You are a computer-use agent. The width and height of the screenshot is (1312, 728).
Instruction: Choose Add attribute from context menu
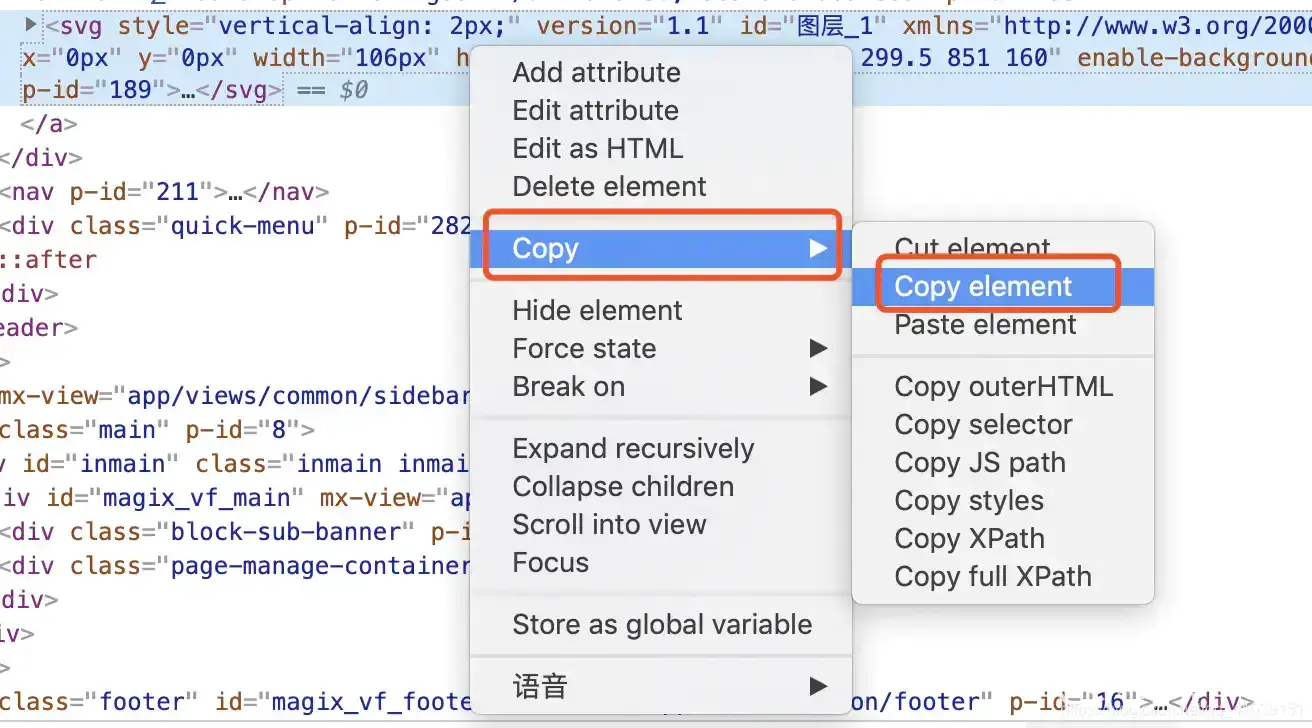[596, 72]
